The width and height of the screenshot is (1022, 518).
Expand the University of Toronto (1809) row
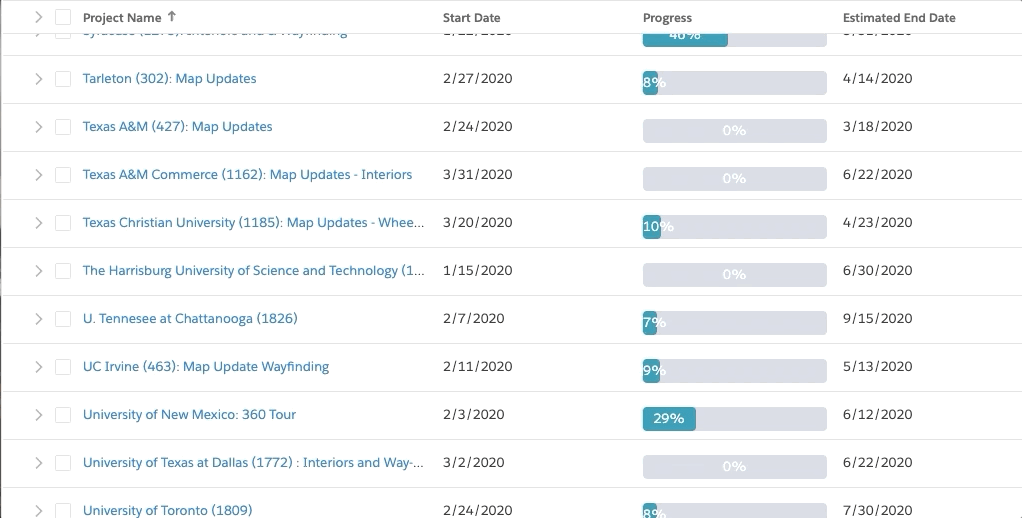point(38,511)
